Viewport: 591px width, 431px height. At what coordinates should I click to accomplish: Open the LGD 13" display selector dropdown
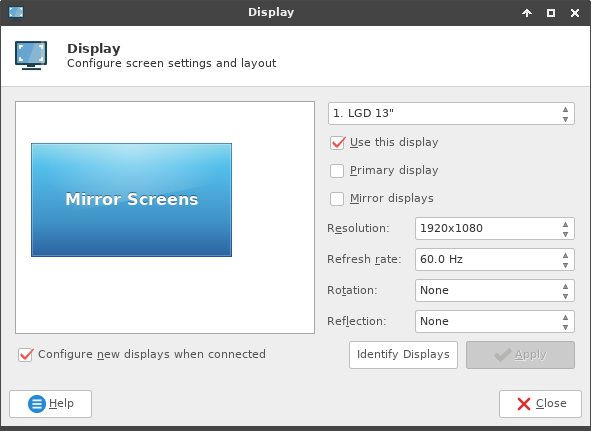click(x=451, y=113)
